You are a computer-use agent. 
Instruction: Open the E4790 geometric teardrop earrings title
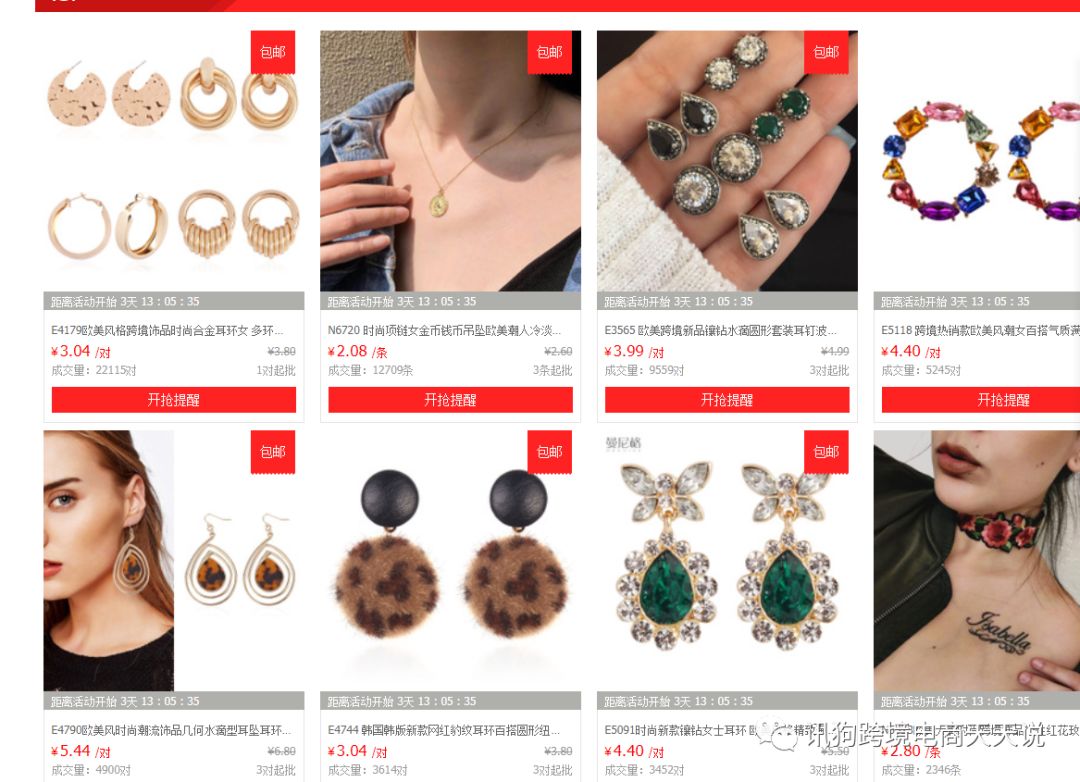[171, 730]
